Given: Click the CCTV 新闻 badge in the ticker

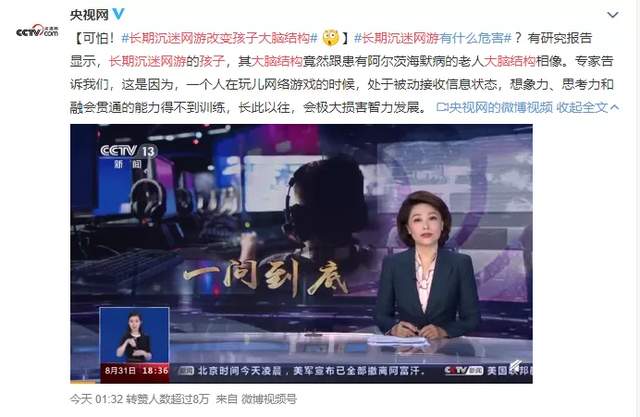Looking at the screenshot, I should [463, 370].
